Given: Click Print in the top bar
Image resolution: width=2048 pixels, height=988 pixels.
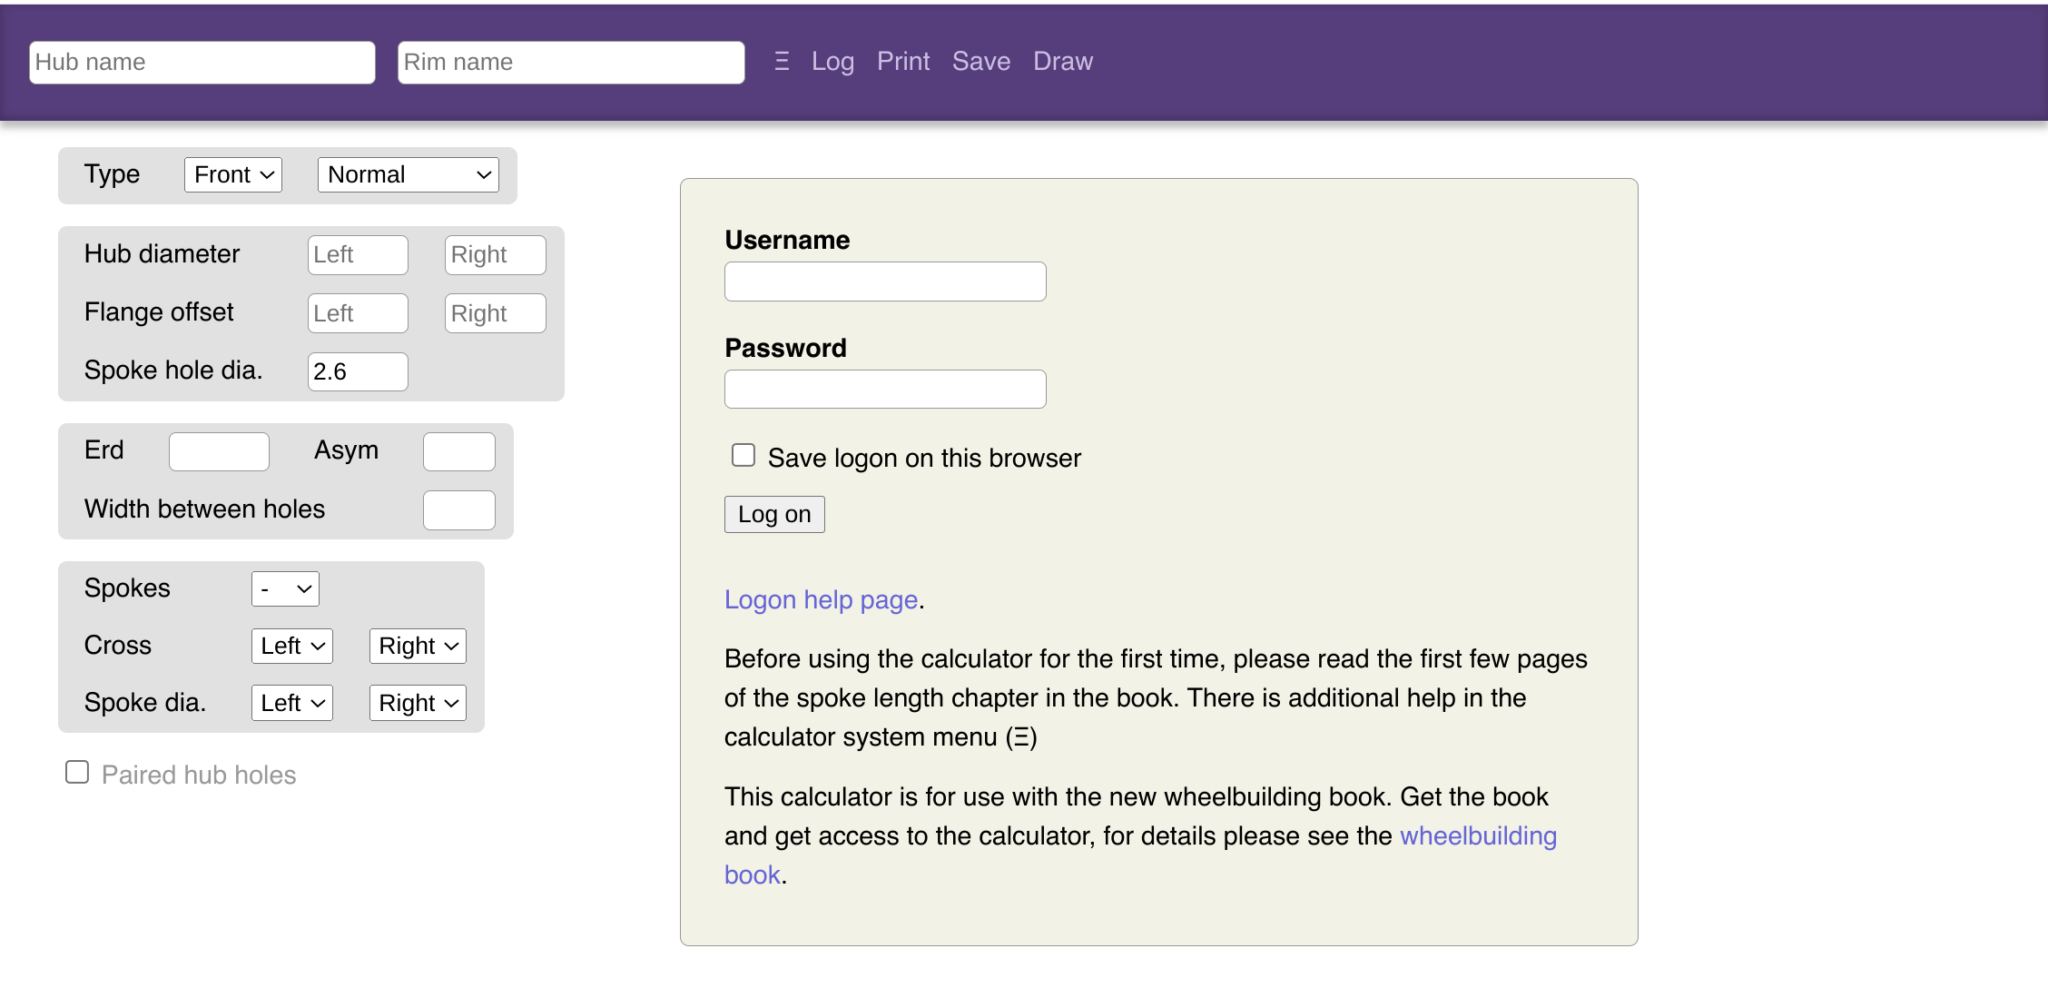Looking at the screenshot, I should 903,62.
